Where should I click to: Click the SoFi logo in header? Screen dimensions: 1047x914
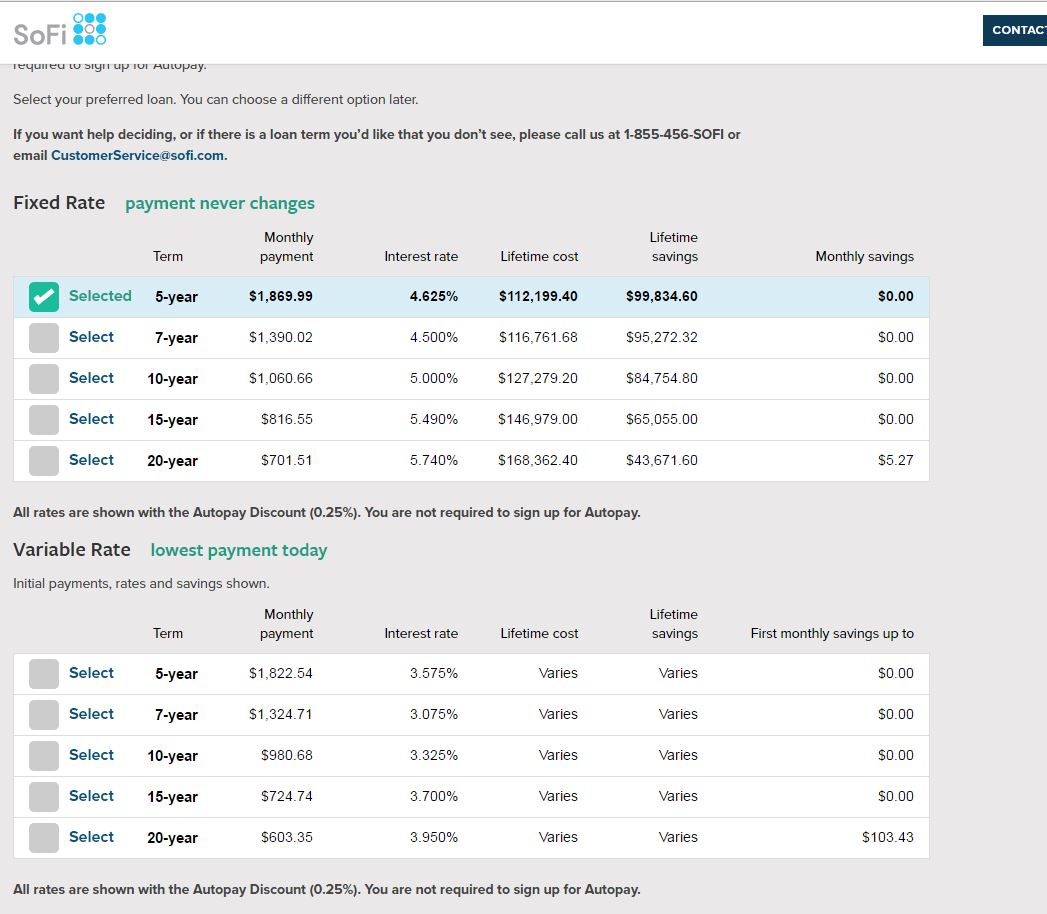tap(60, 31)
